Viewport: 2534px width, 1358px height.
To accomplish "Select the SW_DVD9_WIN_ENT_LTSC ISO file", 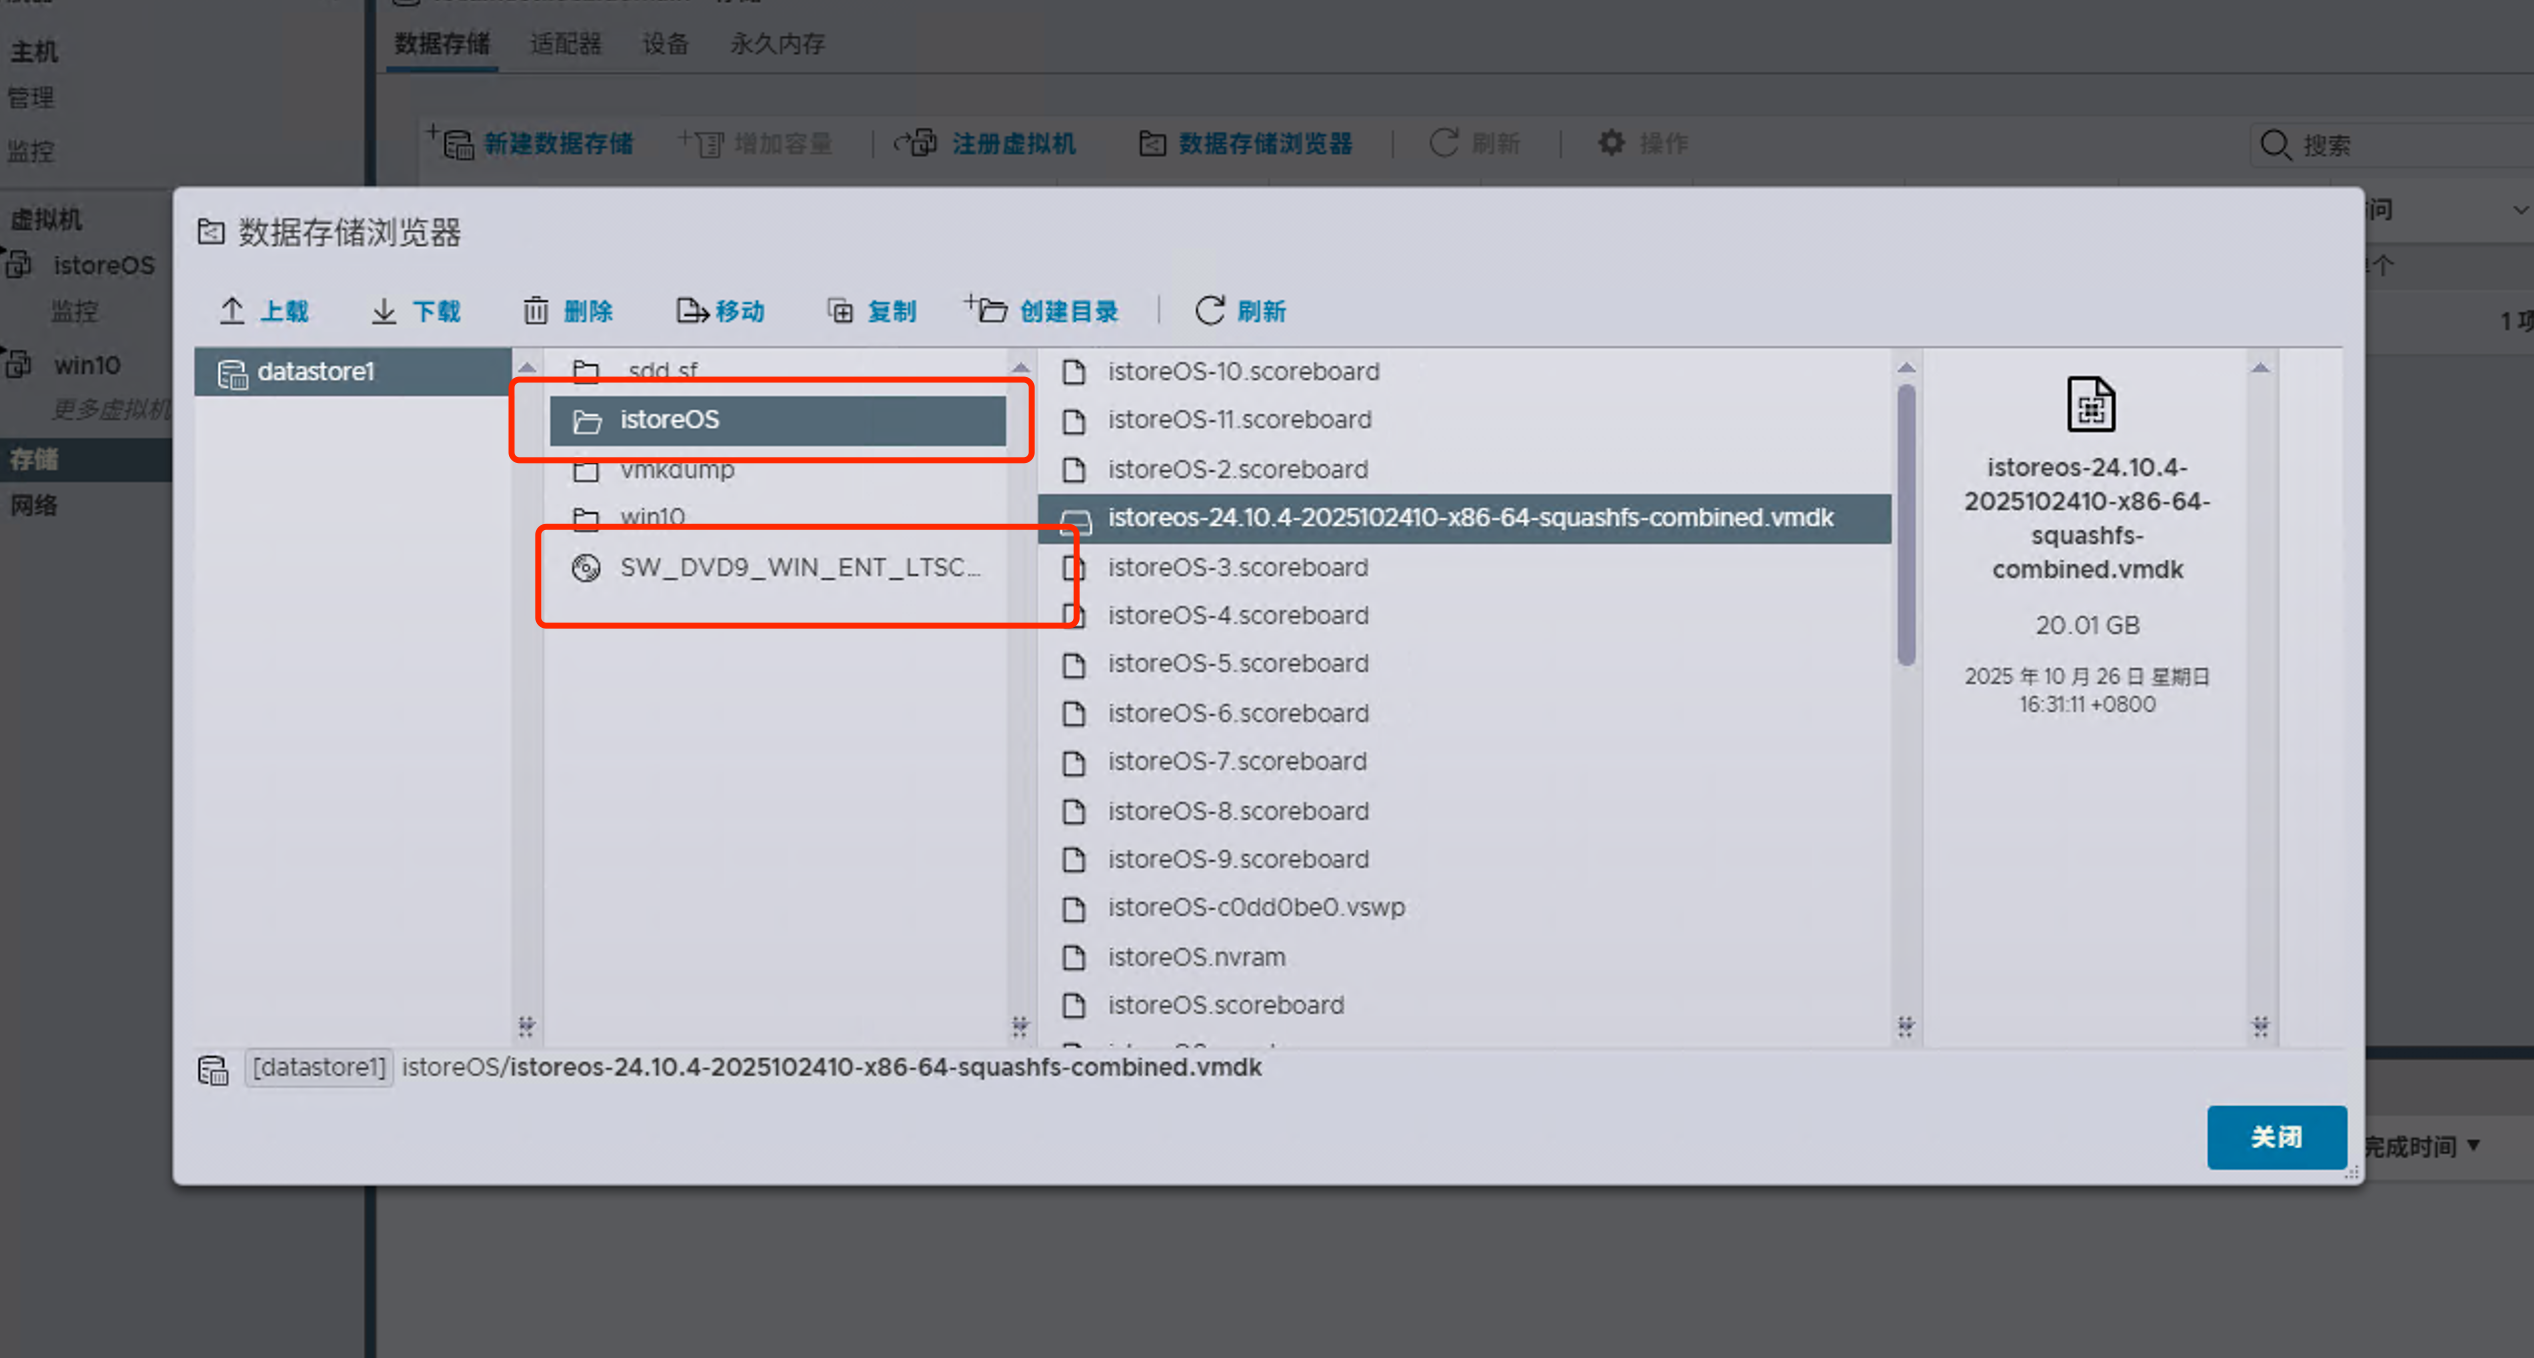I will tap(798, 567).
